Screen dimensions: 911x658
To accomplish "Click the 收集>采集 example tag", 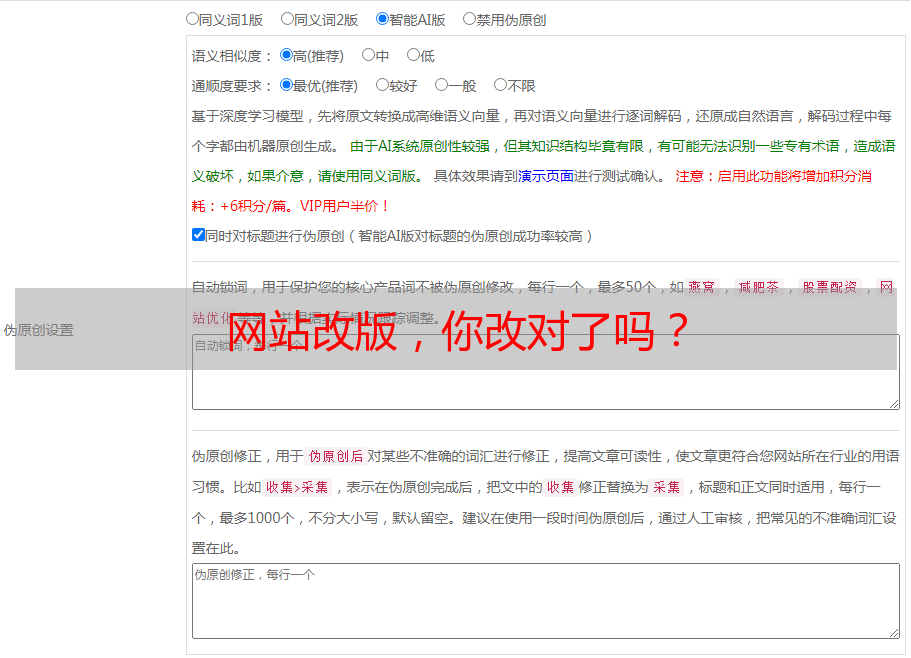I will click(x=297, y=487).
